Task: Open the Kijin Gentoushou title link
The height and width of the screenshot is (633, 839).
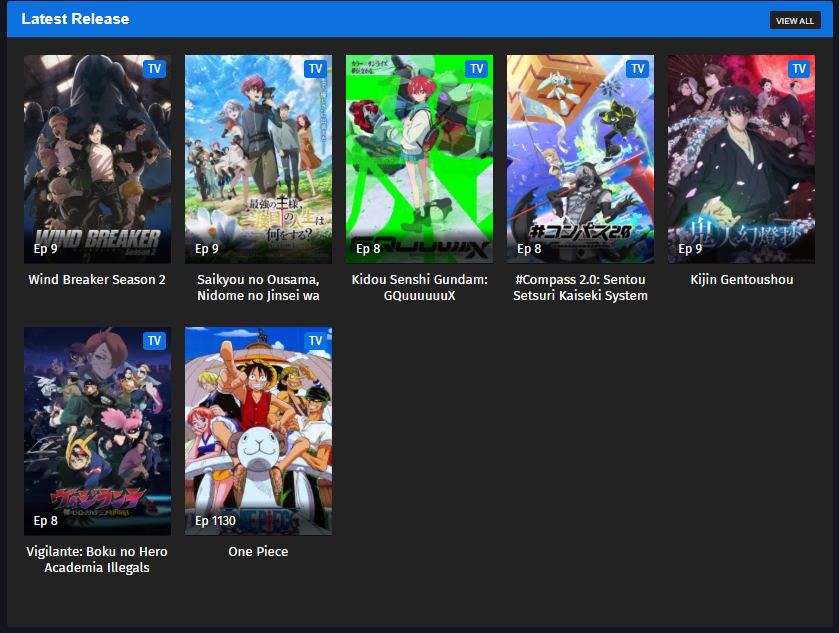Action: [x=741, y=280]
